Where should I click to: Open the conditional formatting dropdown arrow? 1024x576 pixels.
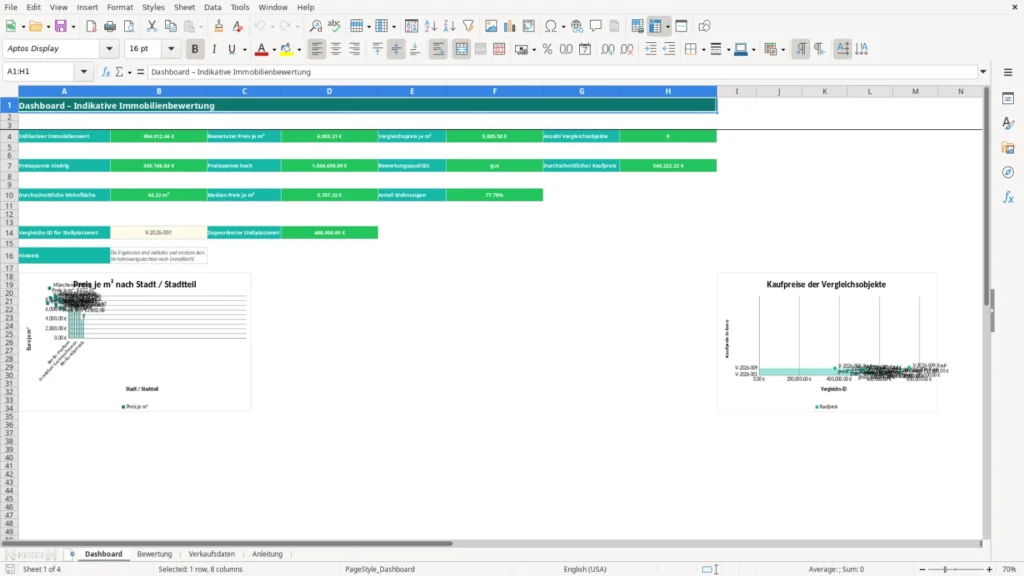click(x=783, y=50)
